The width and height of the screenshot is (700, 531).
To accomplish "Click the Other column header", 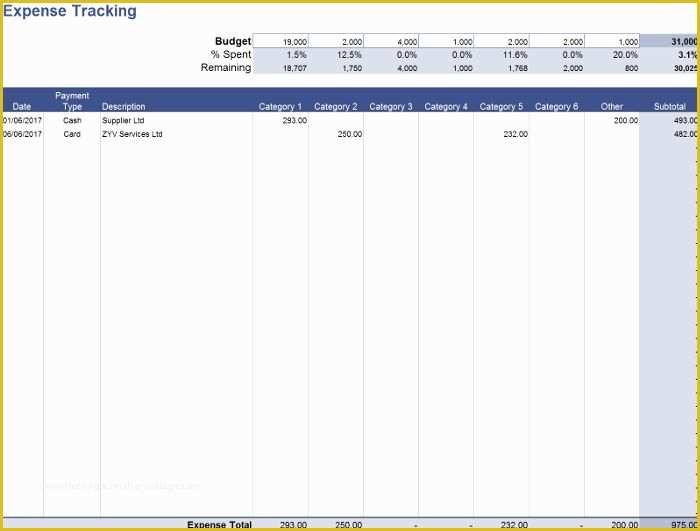I will 612,106.
